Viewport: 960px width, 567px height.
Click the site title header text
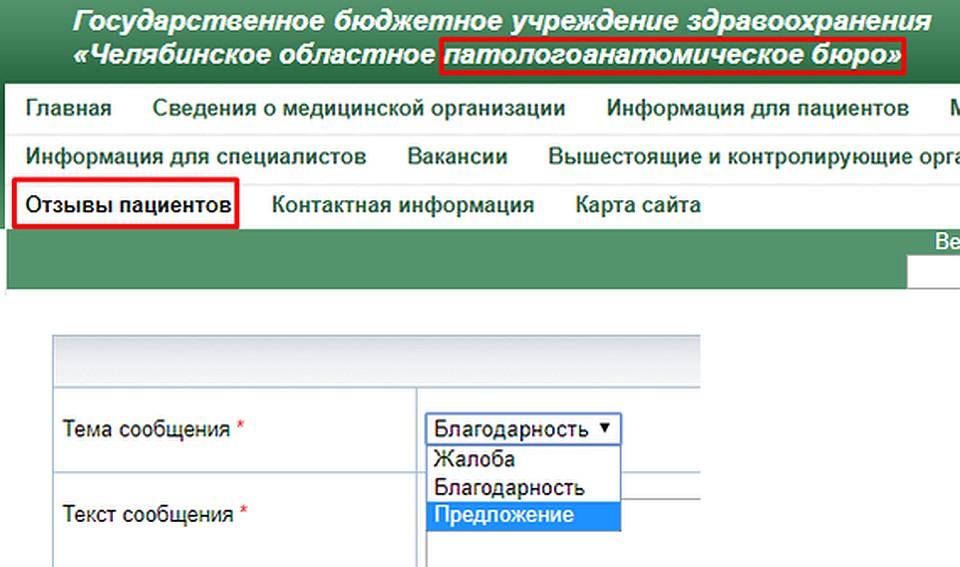pyautogui.click(x=501, y=38)
